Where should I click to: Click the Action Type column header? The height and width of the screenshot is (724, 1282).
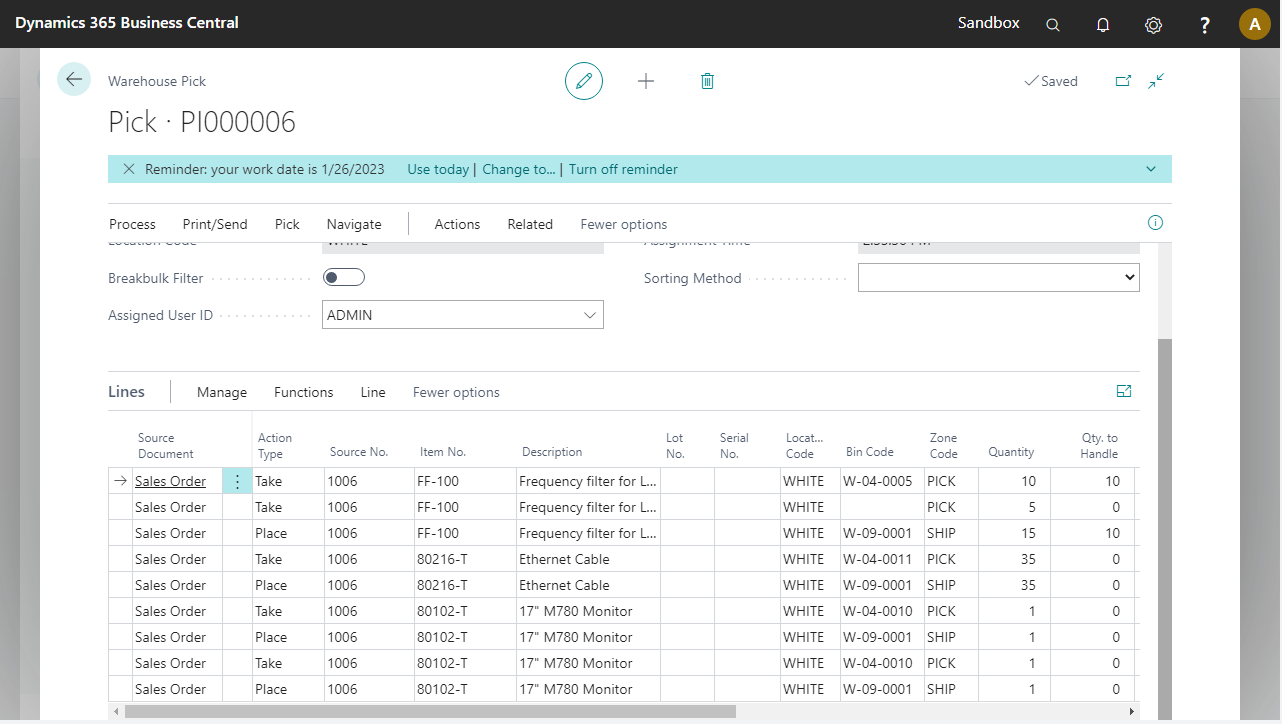pos(275,445)
